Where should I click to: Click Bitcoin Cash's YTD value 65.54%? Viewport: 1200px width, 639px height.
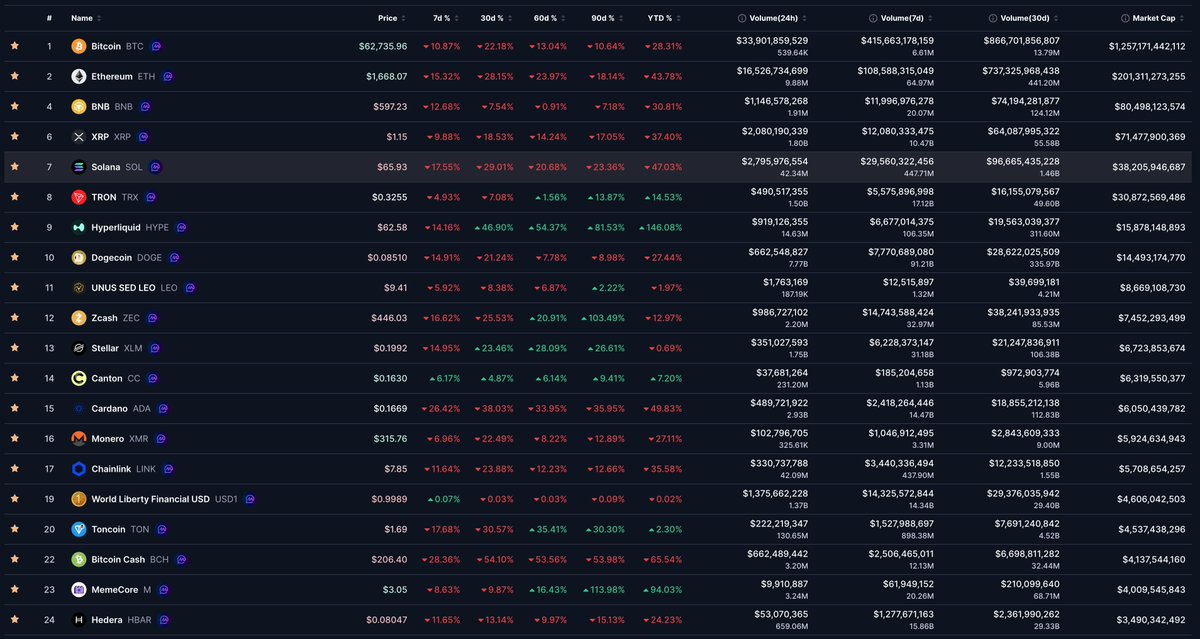point(664,559)
